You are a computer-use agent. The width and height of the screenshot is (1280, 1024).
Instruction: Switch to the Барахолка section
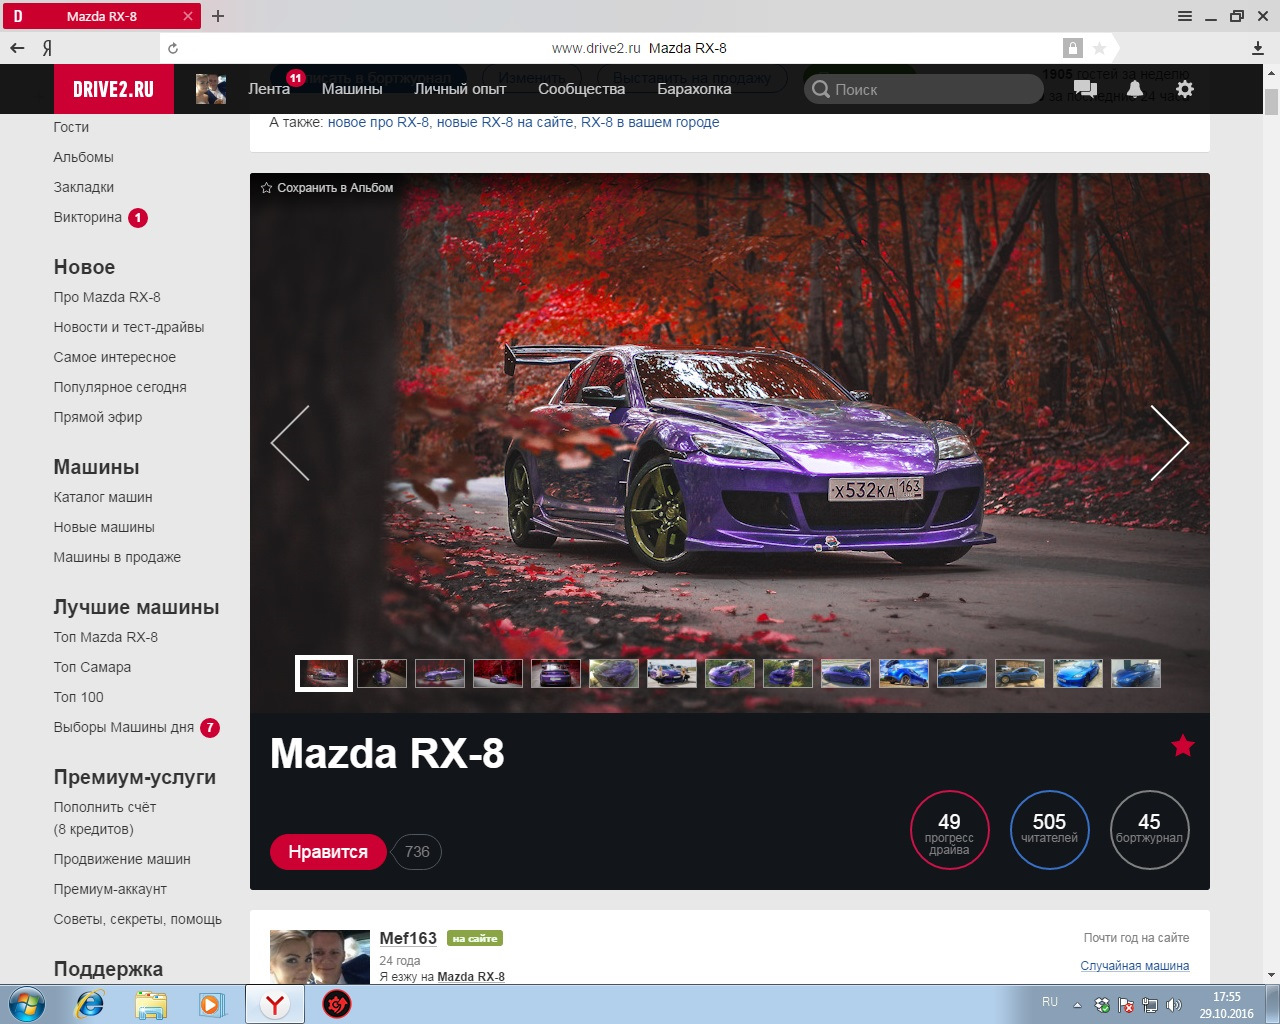tap(694, 89)
